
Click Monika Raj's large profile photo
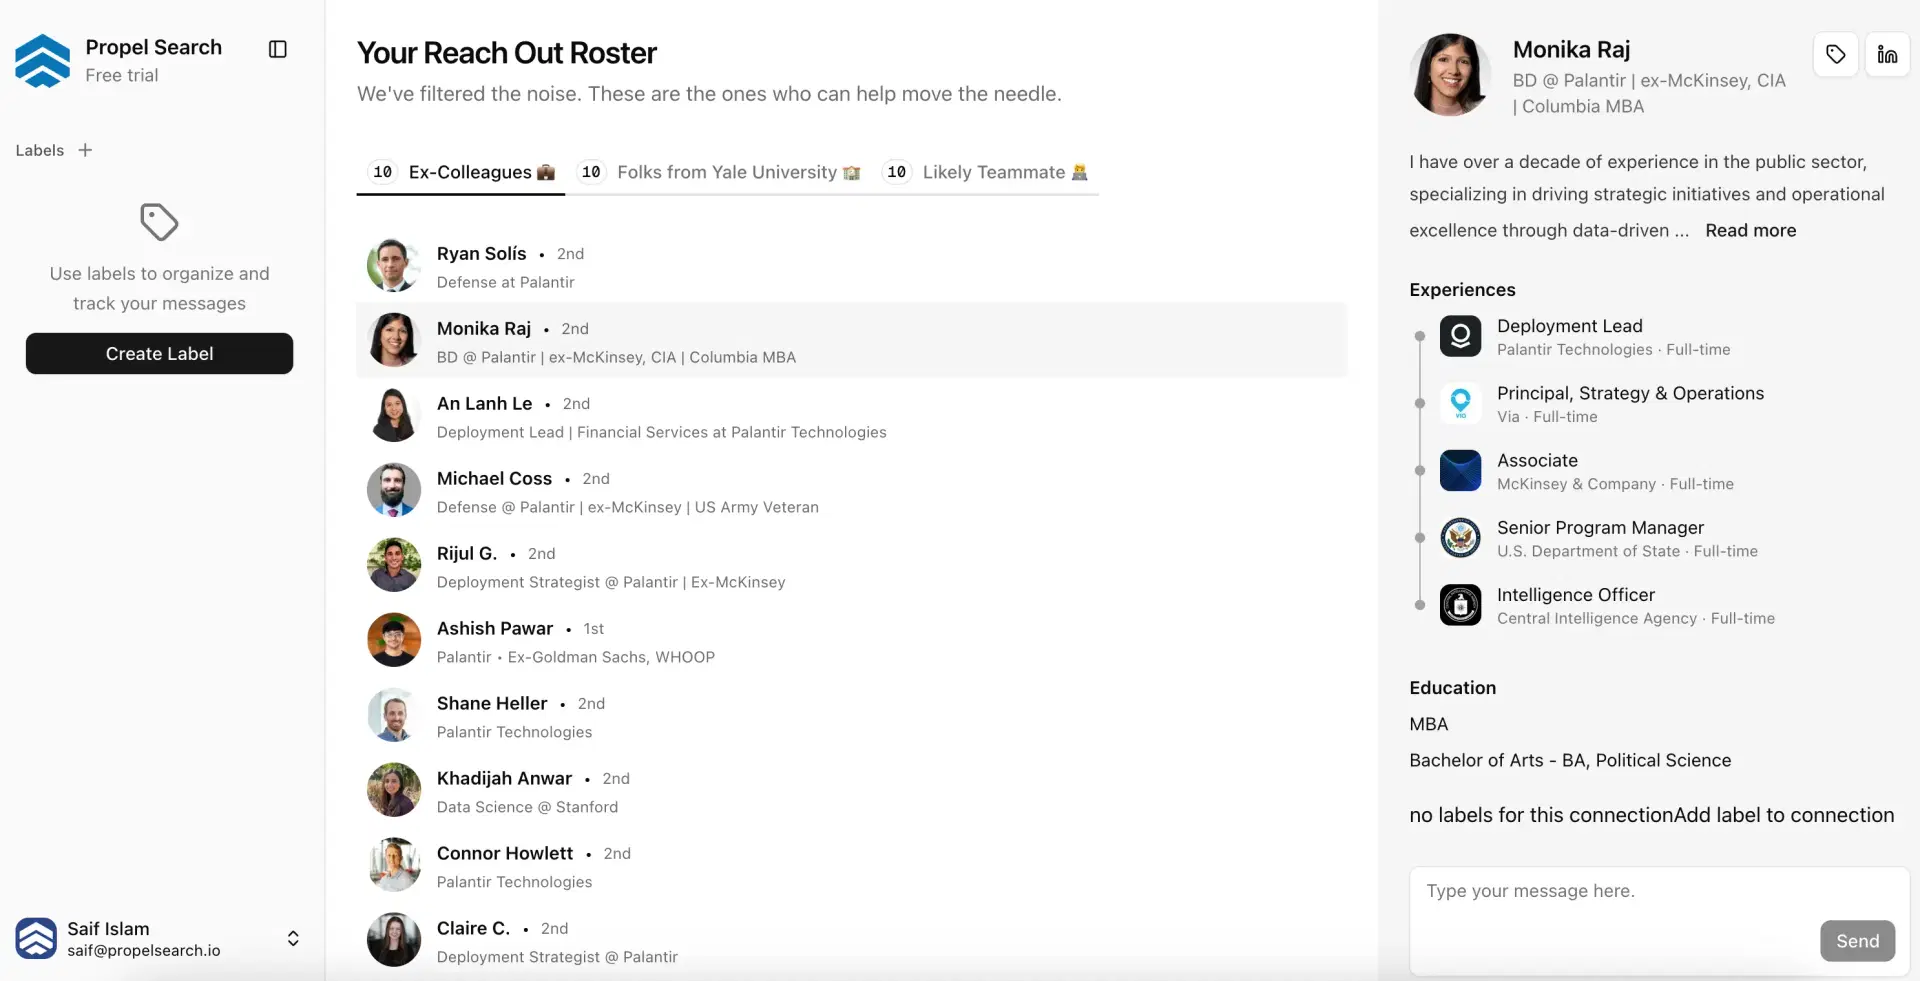(x=1450, y=75)
